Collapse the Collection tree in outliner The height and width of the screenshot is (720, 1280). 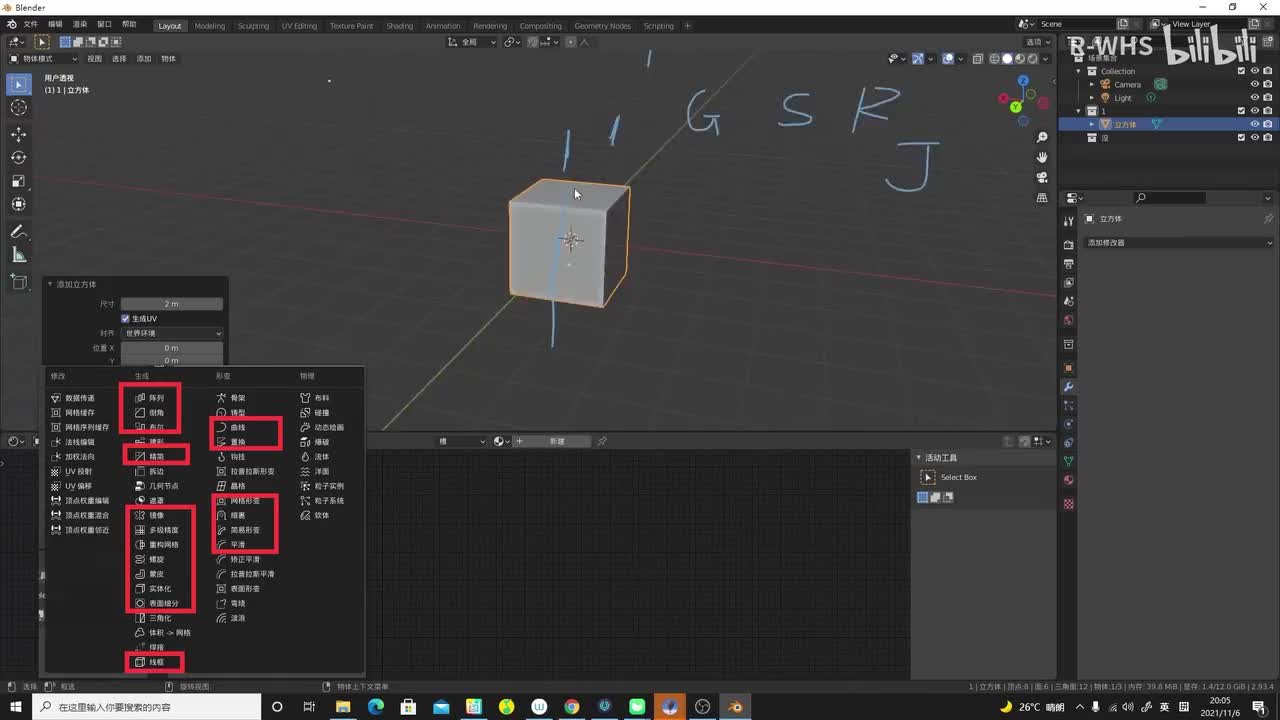tap(1079, 71)
